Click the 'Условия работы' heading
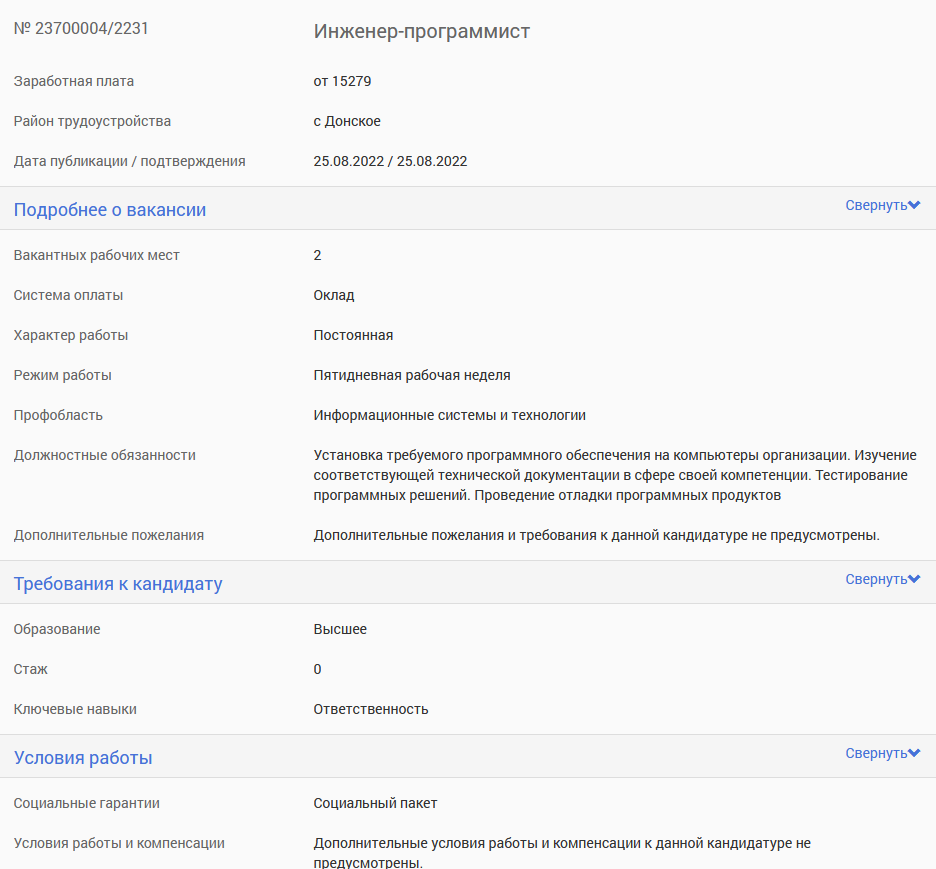This screenshot has width=936, height=869. [83, 758]
